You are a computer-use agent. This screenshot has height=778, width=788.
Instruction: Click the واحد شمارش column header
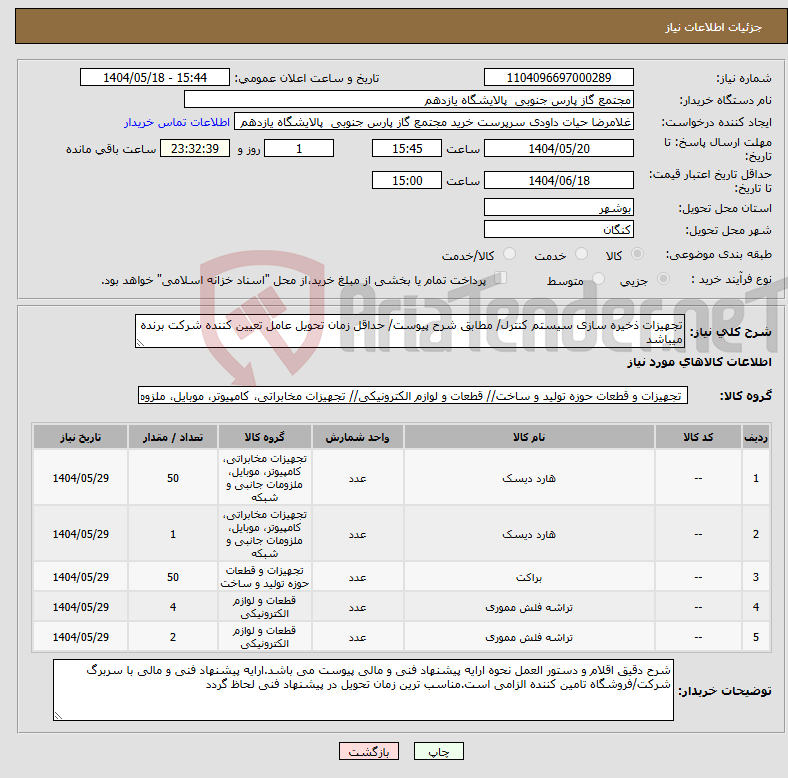(x=357, y=437)
